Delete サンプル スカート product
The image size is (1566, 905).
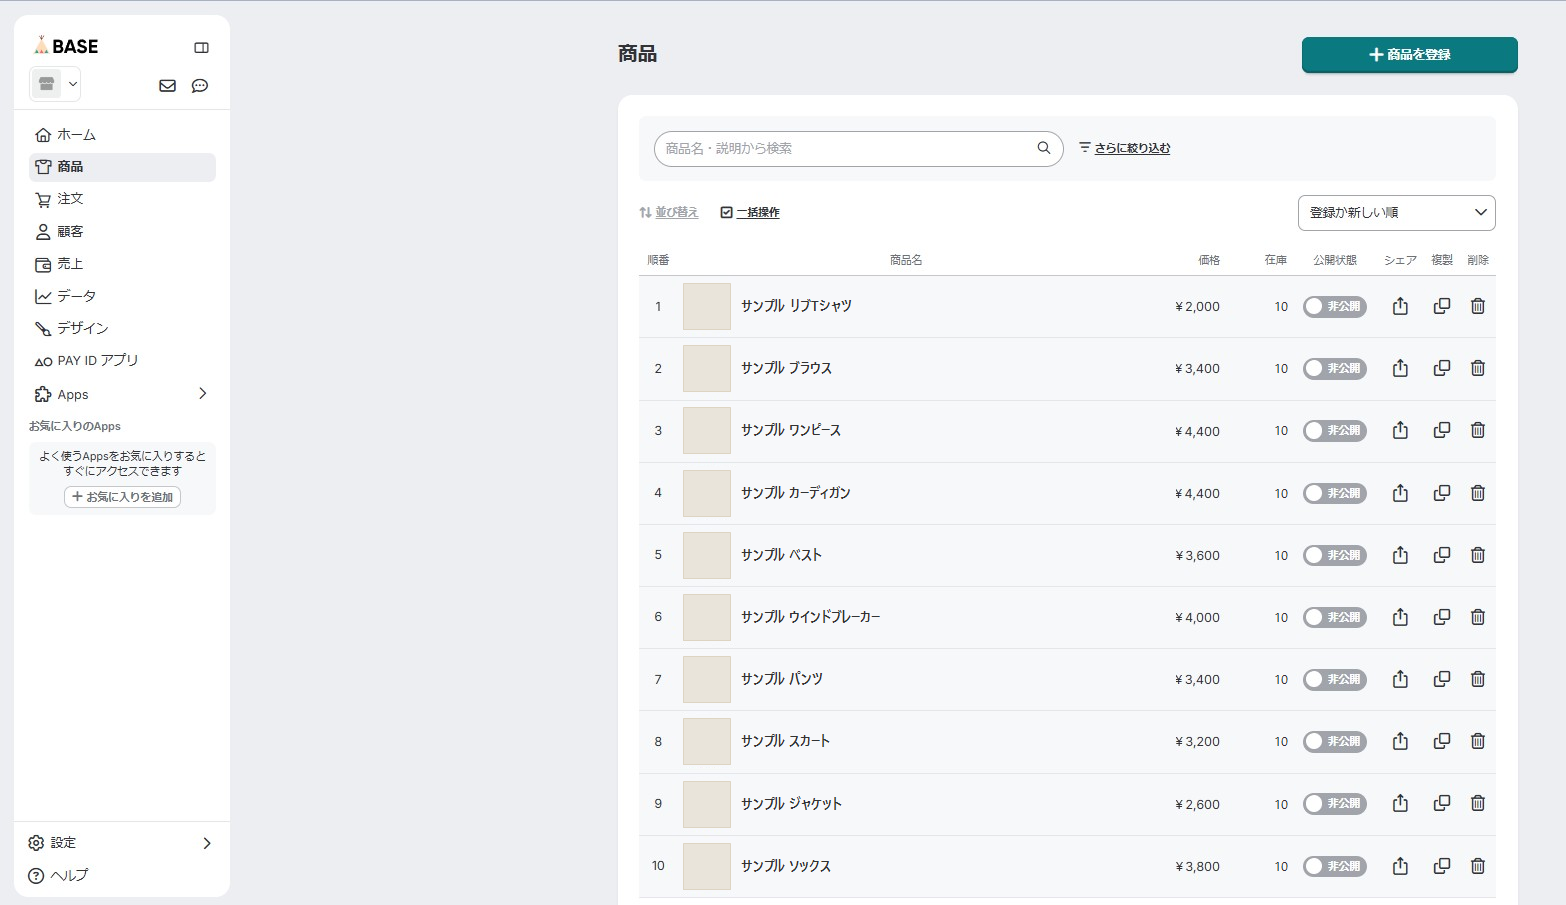(1478, 741)
